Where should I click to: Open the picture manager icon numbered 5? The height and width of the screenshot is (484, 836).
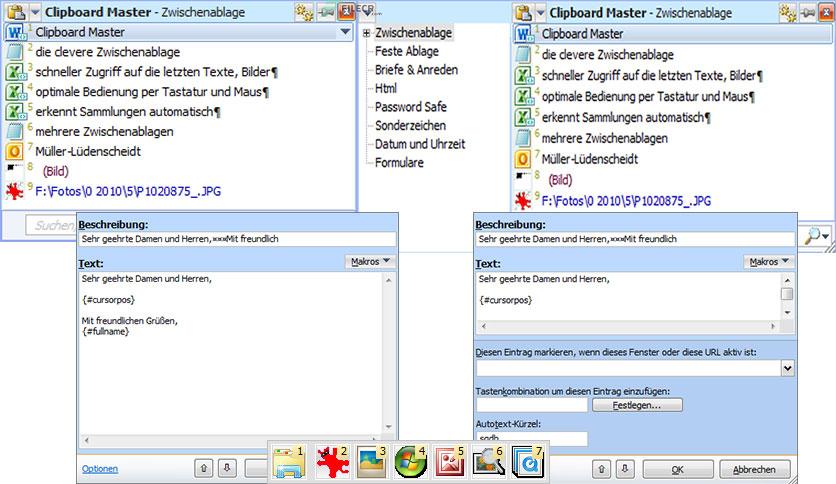(x=449, y=462)
